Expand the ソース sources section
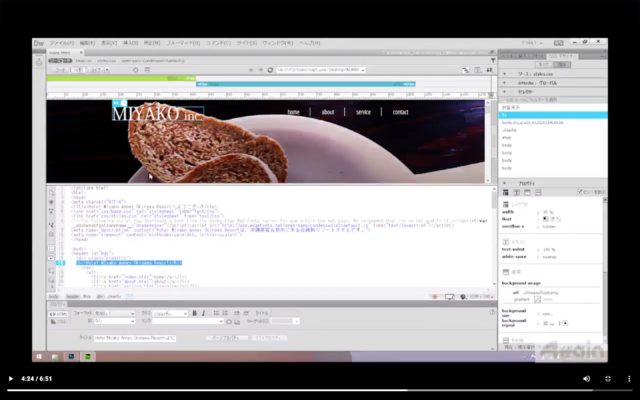Viewport: 640px width, 400px height. [504, 74]
